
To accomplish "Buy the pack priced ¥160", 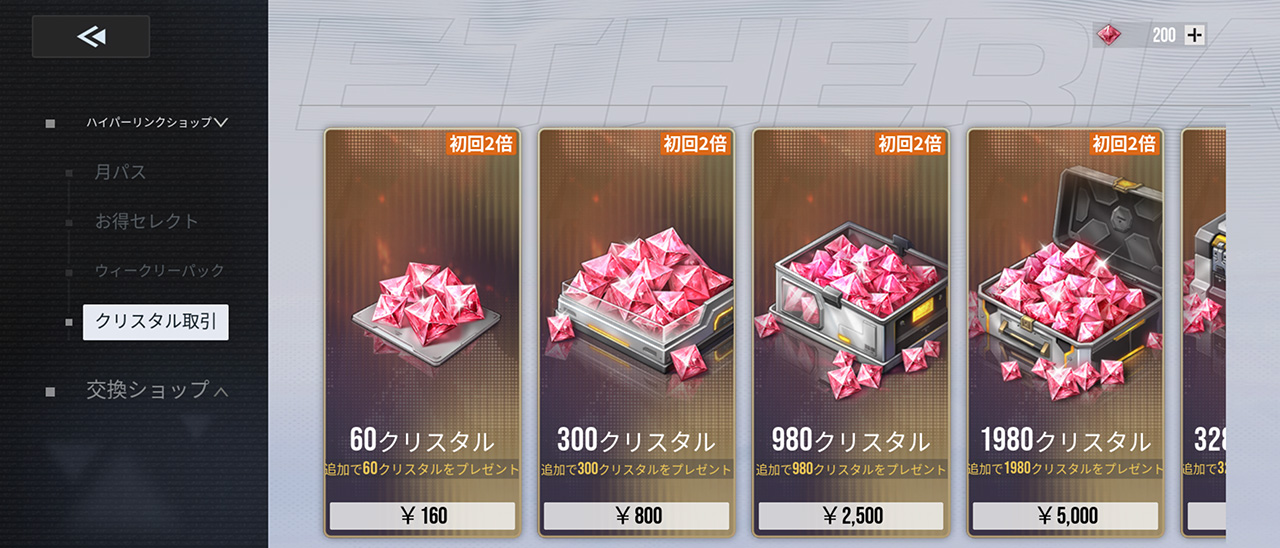I will tap(422, 516).
